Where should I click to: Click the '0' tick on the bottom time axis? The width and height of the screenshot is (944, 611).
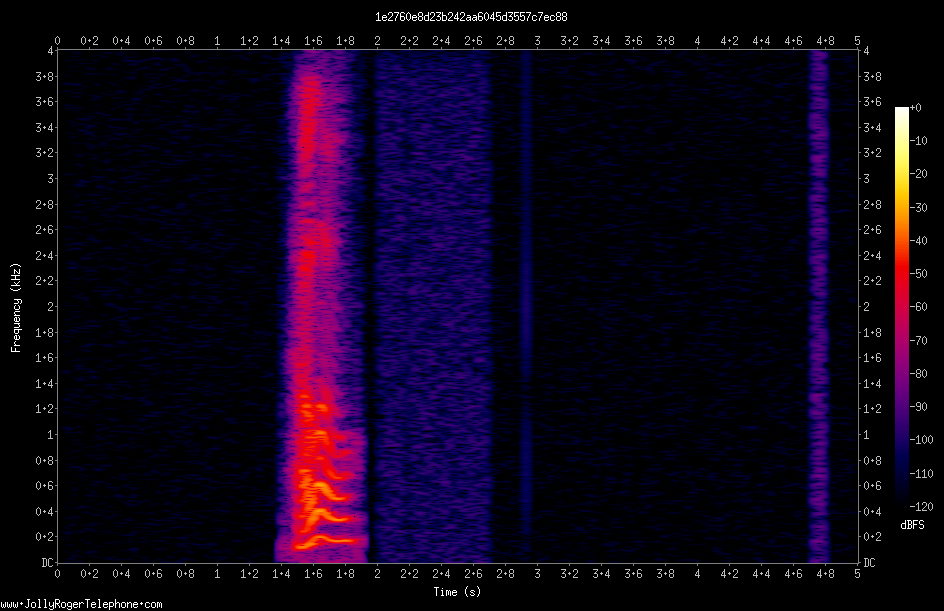click(x=57, y=574)
